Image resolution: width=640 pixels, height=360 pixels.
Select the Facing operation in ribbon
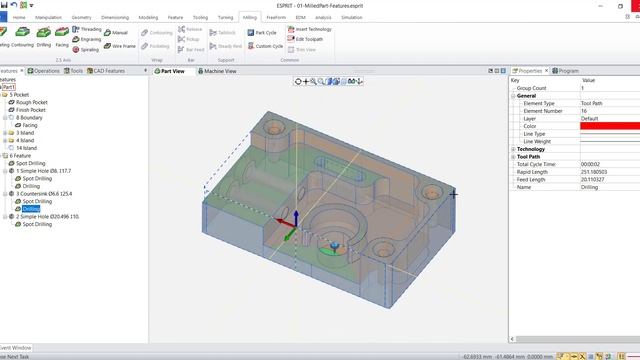pos(62,37)
